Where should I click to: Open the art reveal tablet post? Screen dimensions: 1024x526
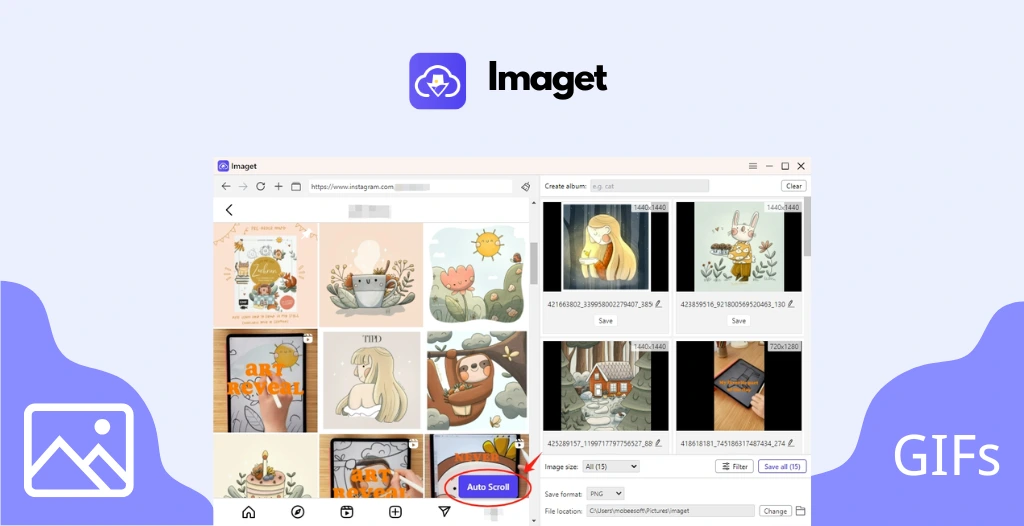tap(265, 380)
